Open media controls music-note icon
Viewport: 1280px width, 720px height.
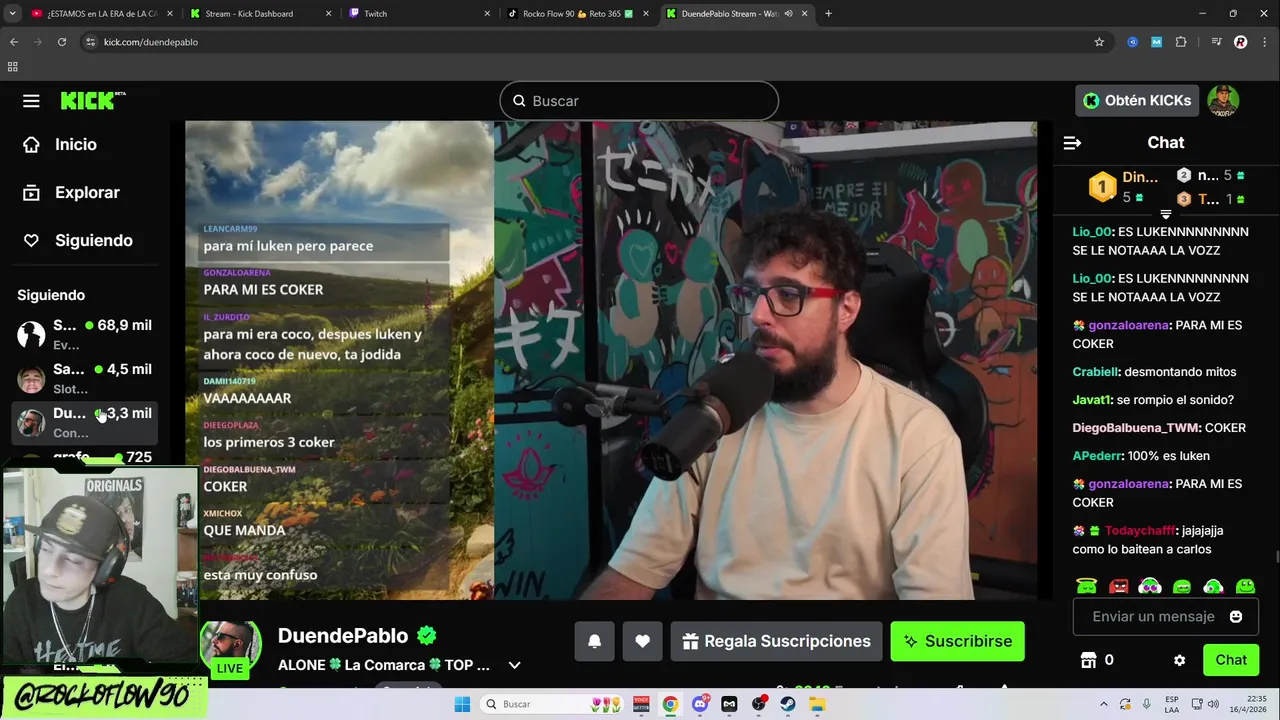click(x=1216, y=42)
